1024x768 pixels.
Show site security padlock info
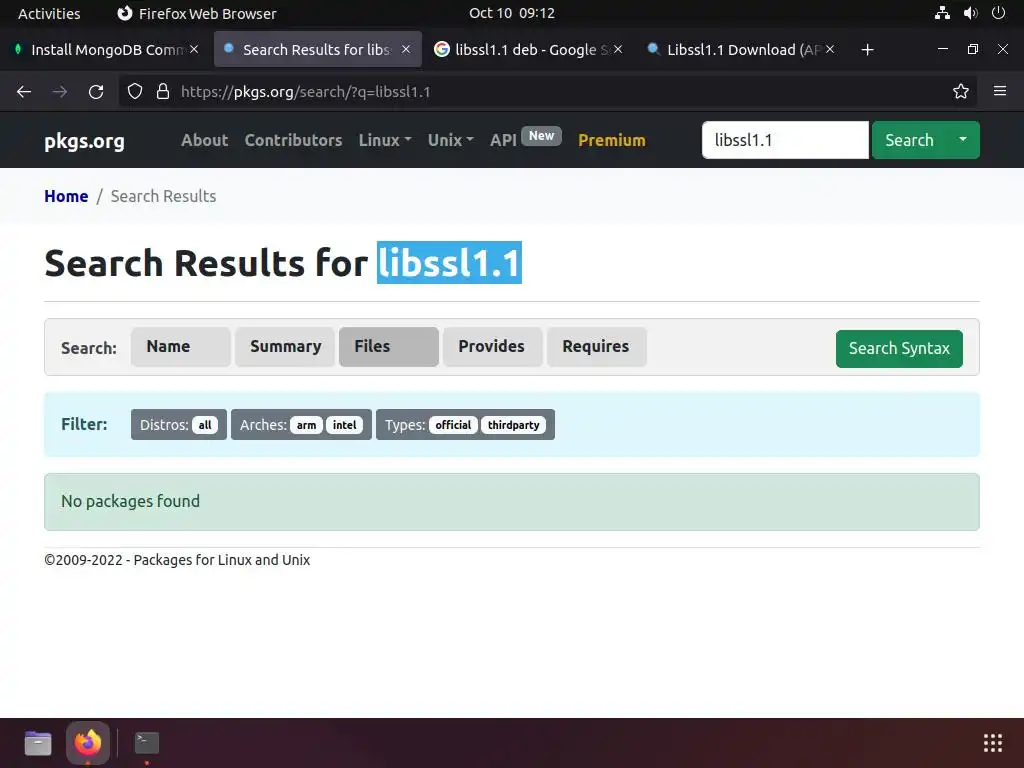click(x=163, y=91)
